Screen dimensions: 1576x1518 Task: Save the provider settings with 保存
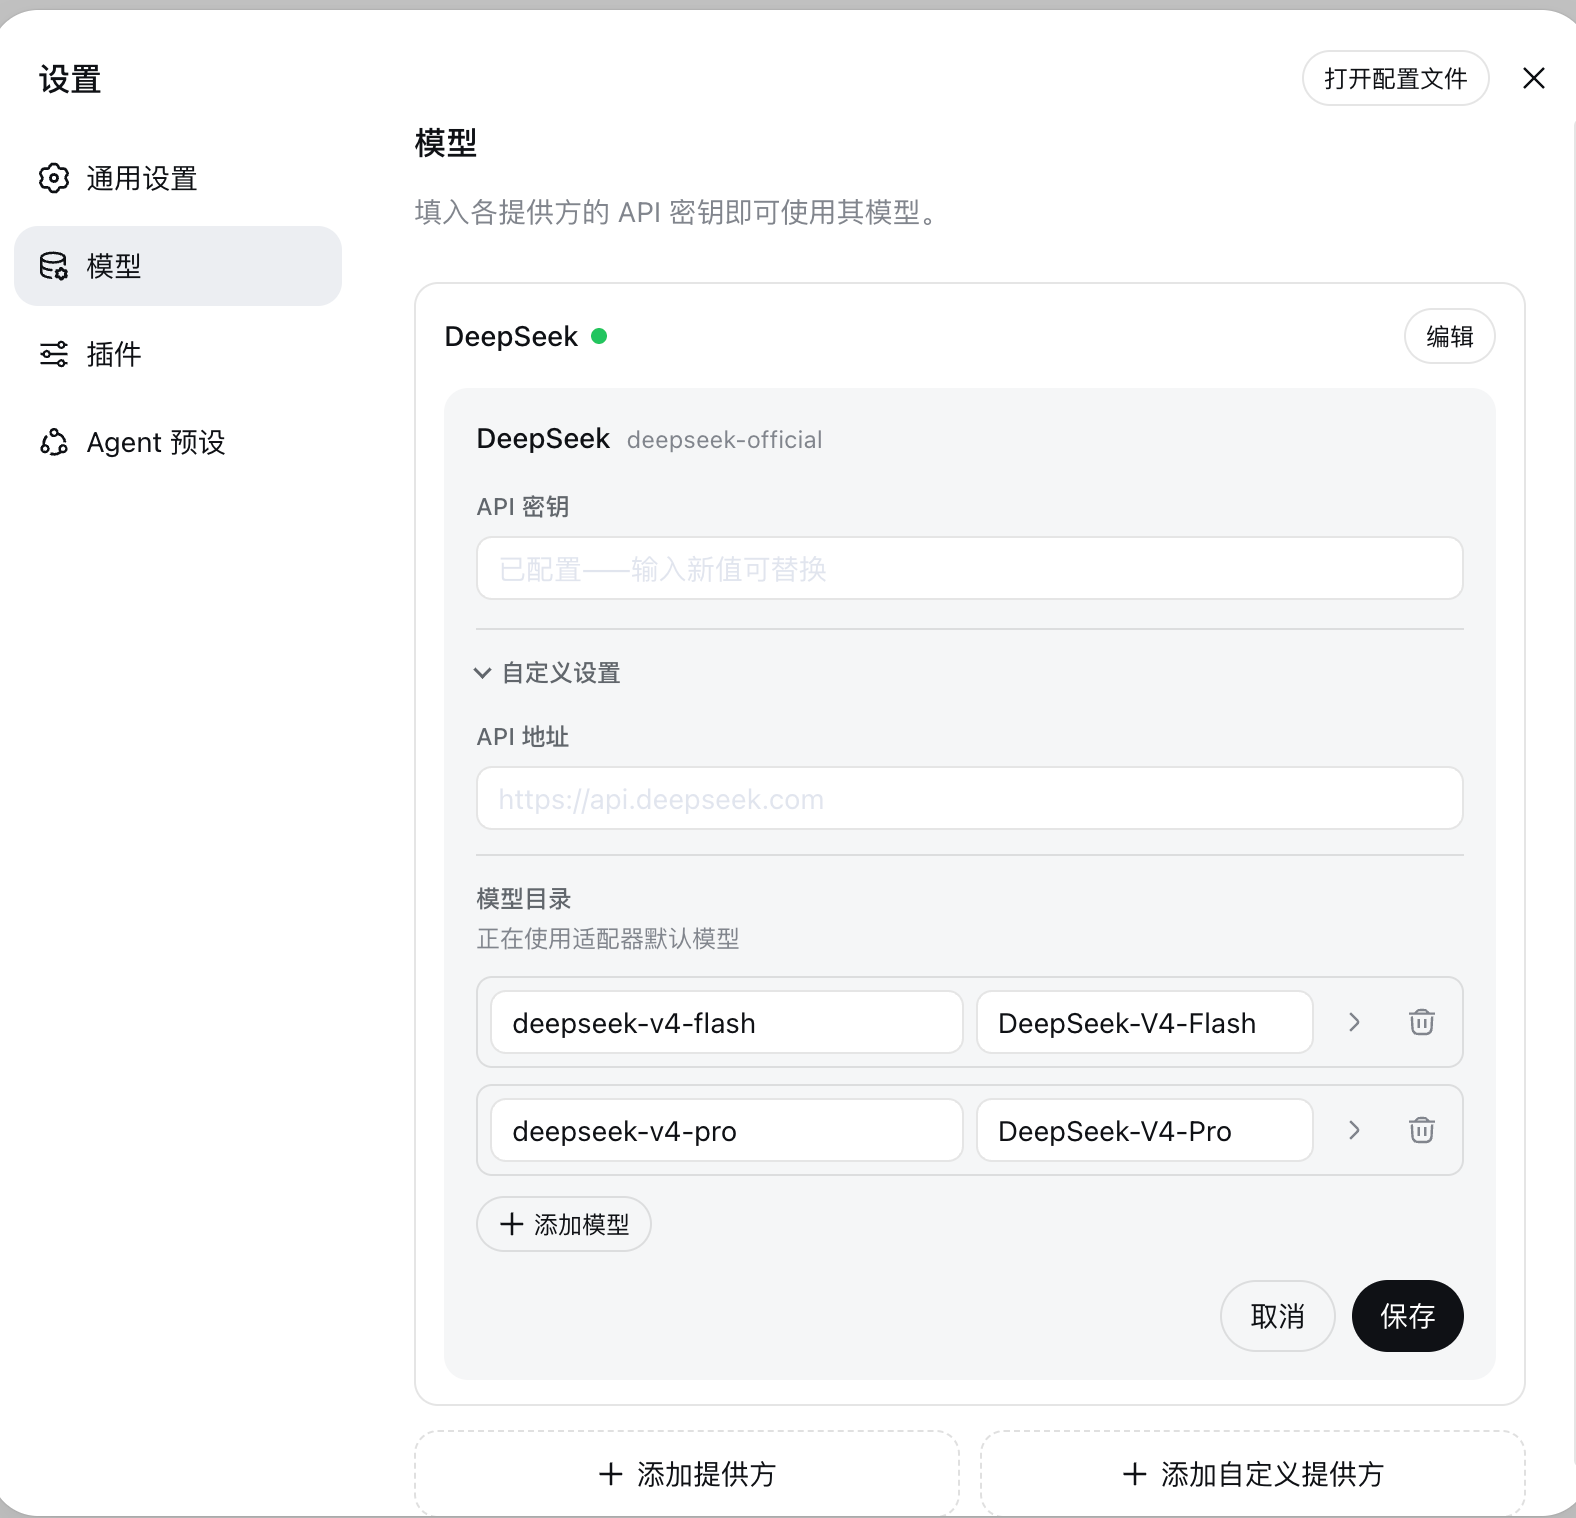[1408, 1316]
